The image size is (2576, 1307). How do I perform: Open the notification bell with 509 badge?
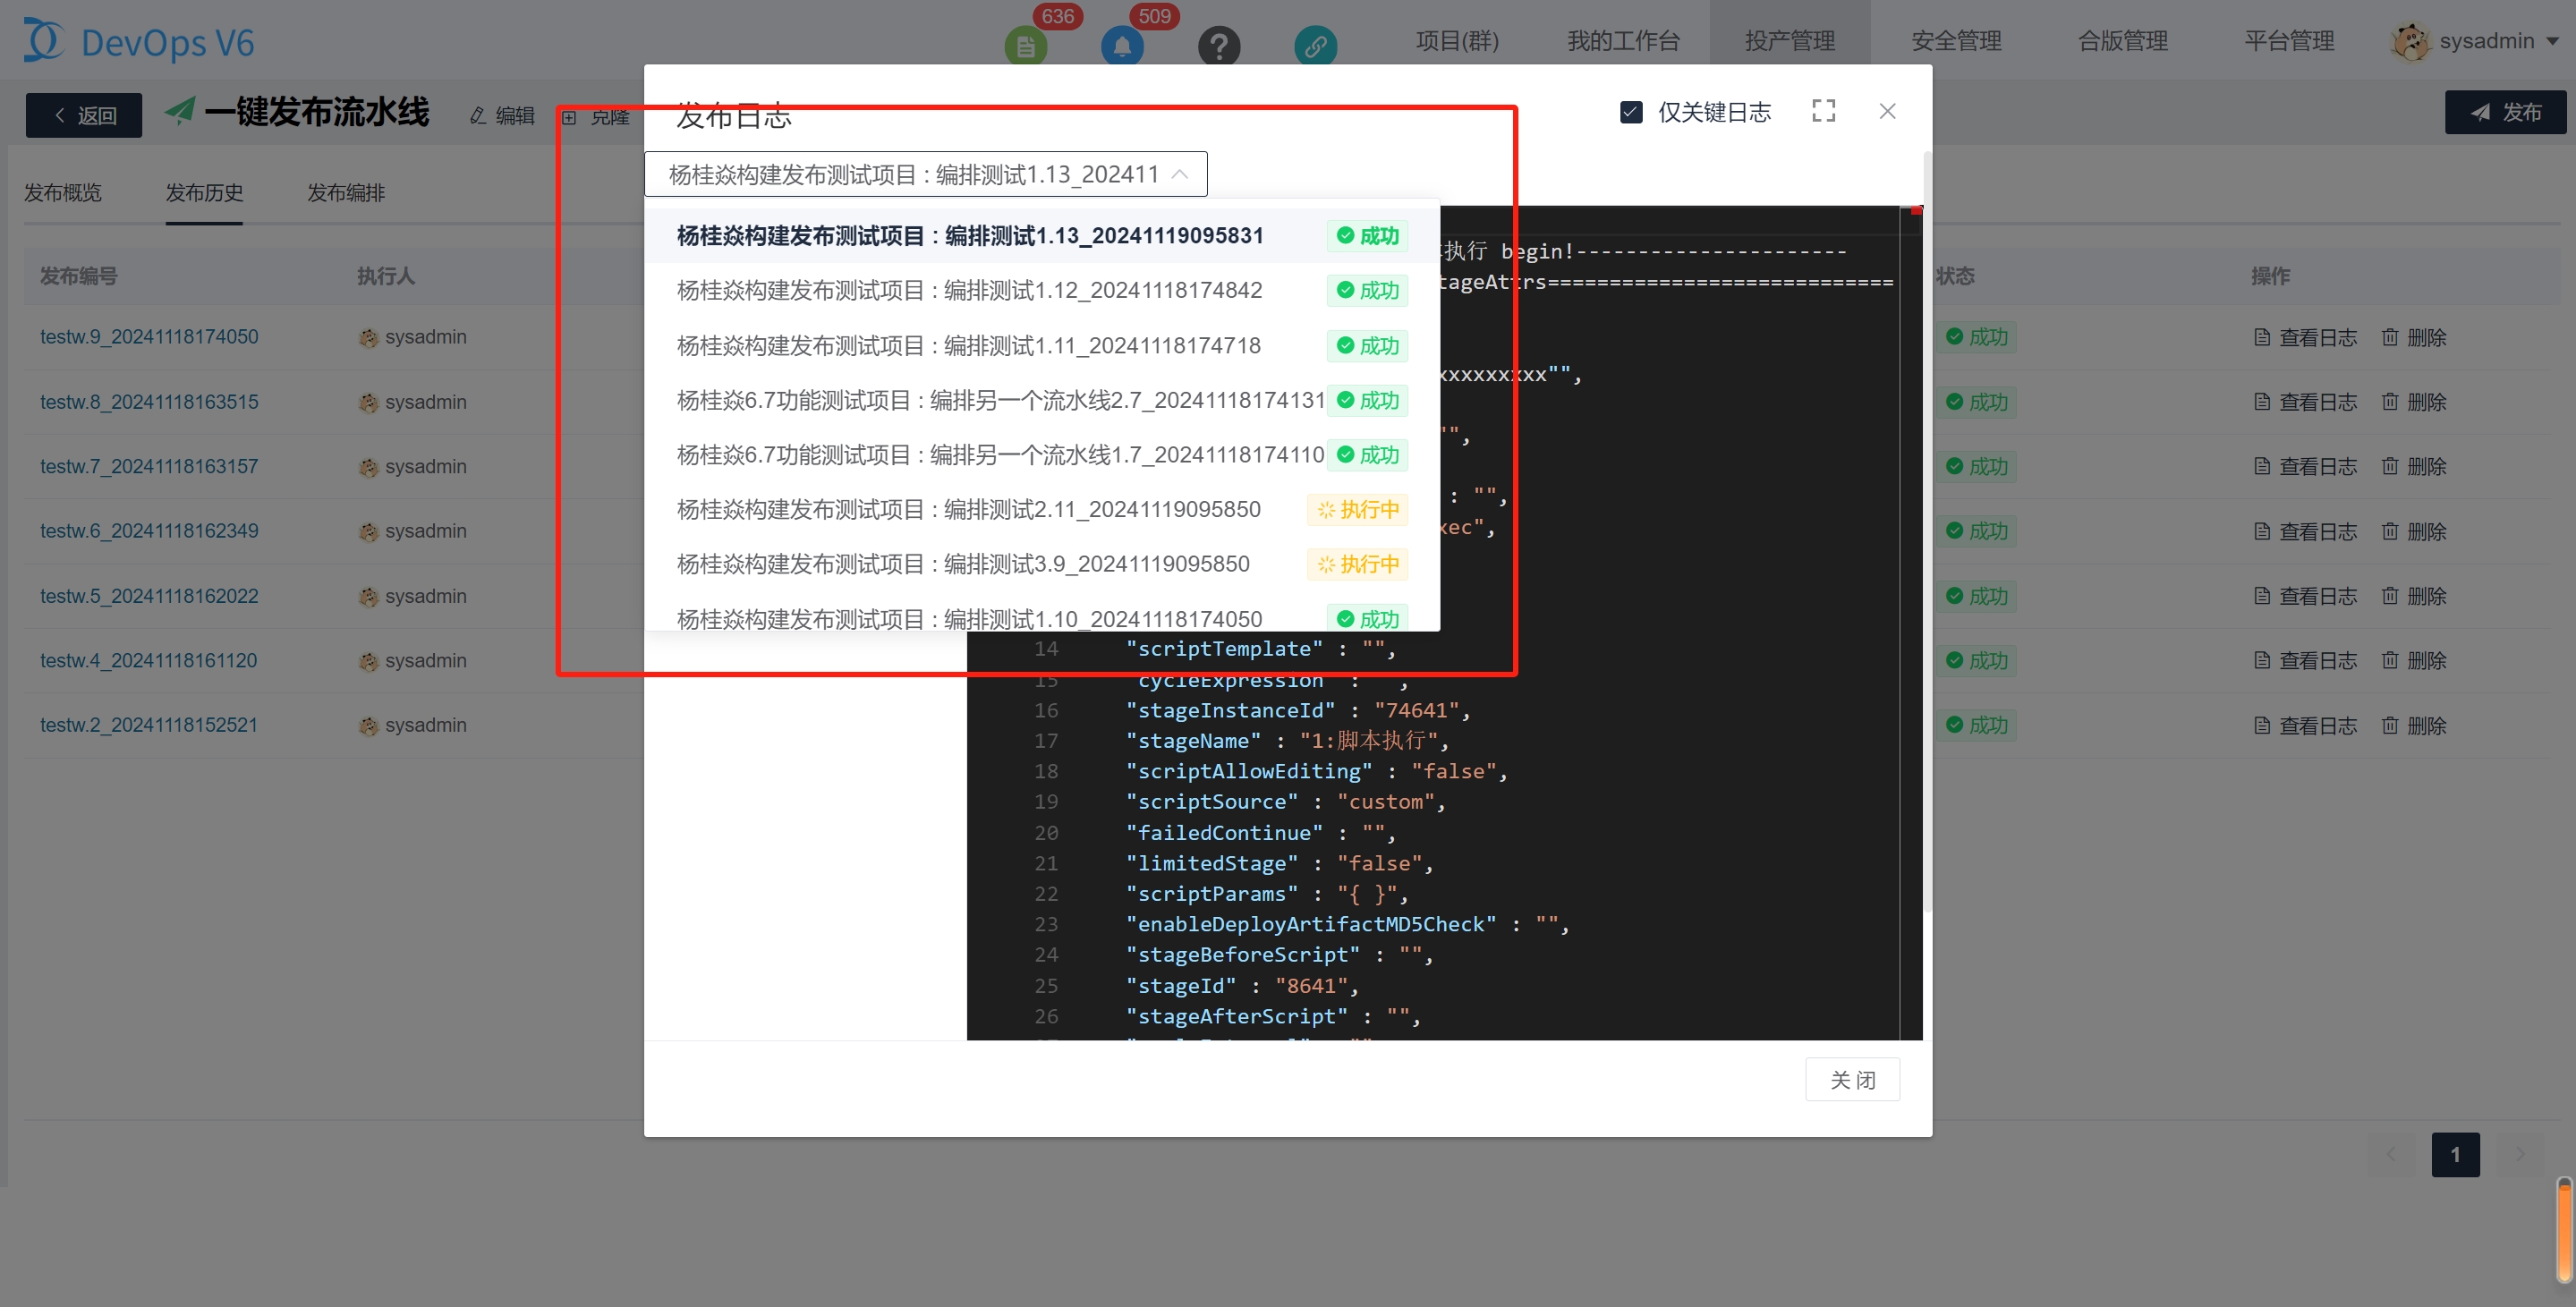[1121, 46]
